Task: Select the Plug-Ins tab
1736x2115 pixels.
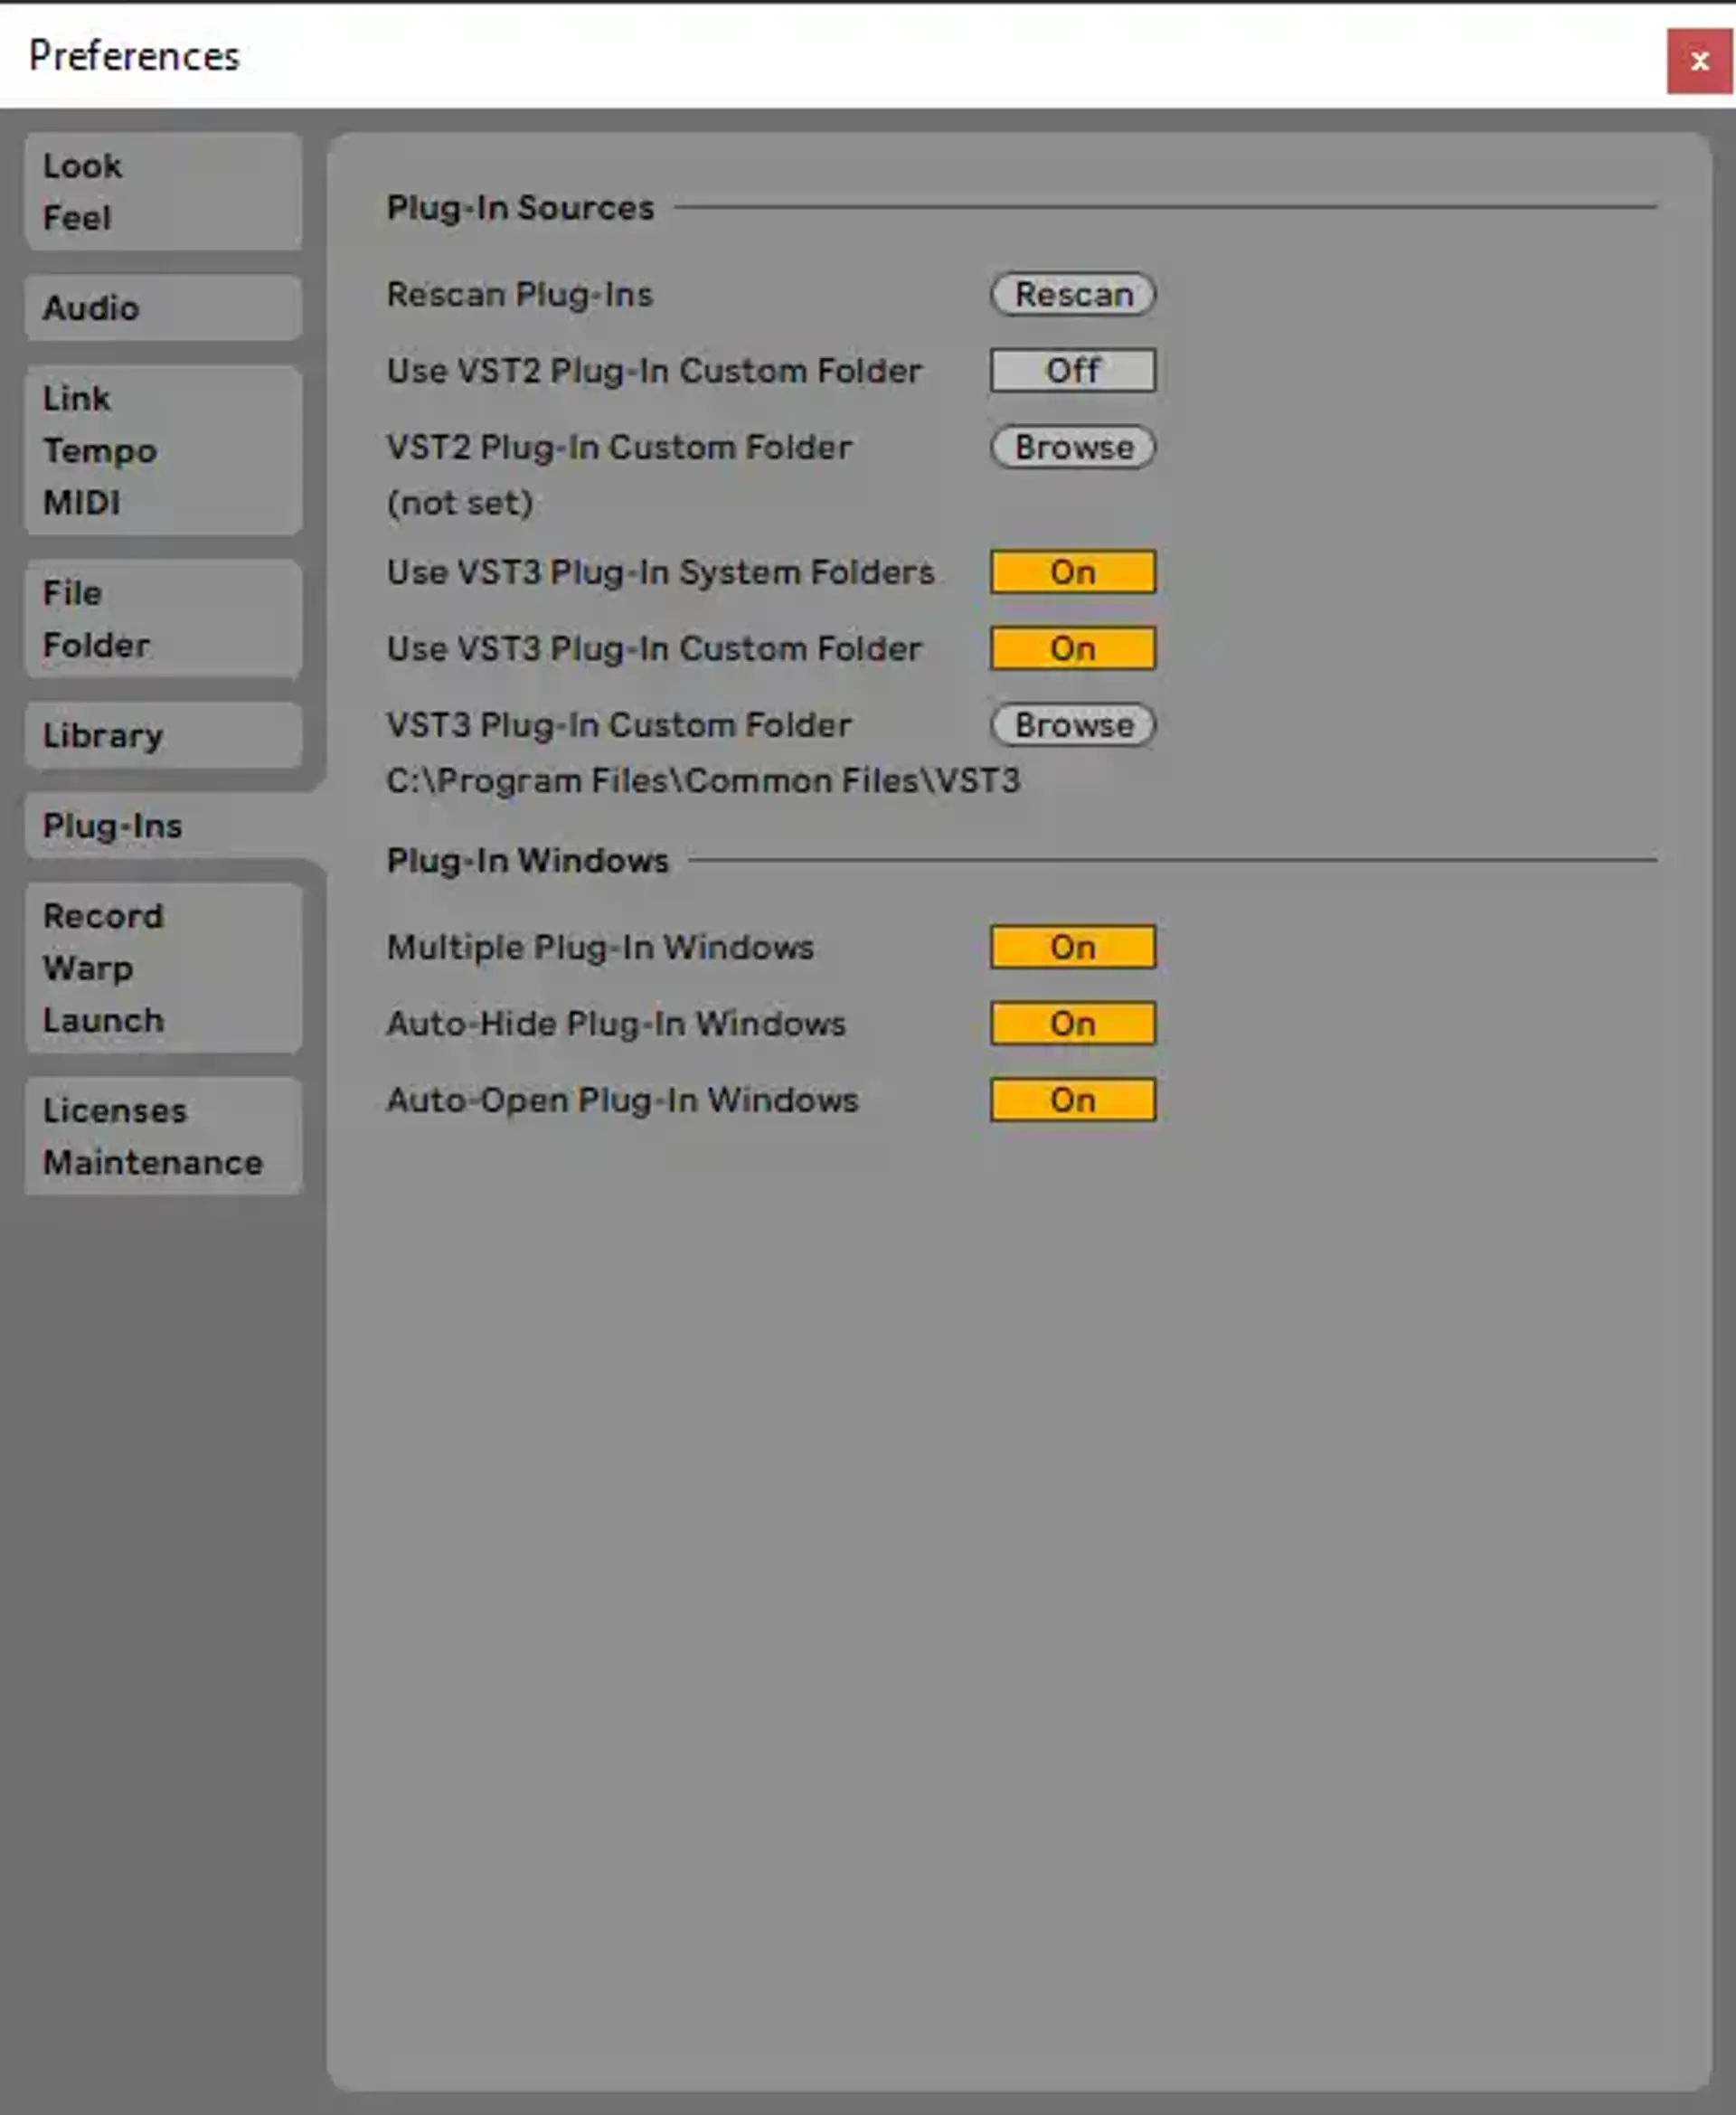Action: pyautogui.click(x=163, y=826)
